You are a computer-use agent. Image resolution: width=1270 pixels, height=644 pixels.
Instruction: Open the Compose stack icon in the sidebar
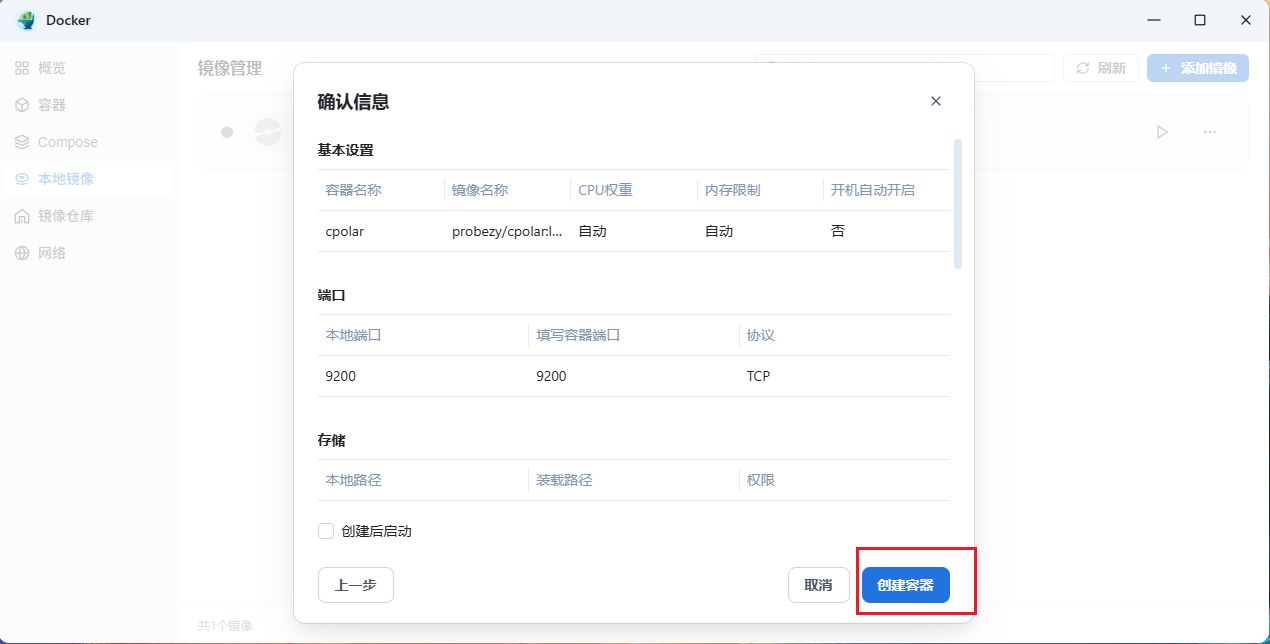click(x=22, y=142)
